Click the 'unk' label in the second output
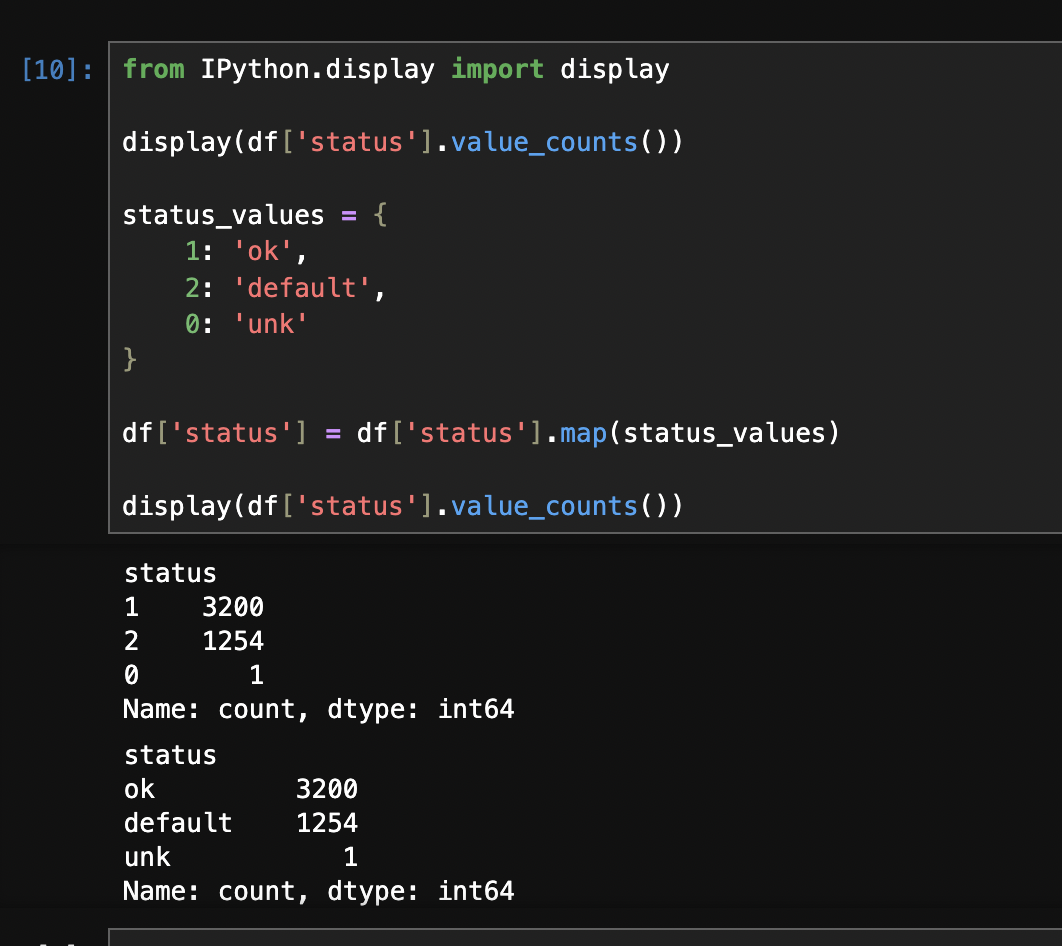The image size is (1062, 946). [147, 858]
